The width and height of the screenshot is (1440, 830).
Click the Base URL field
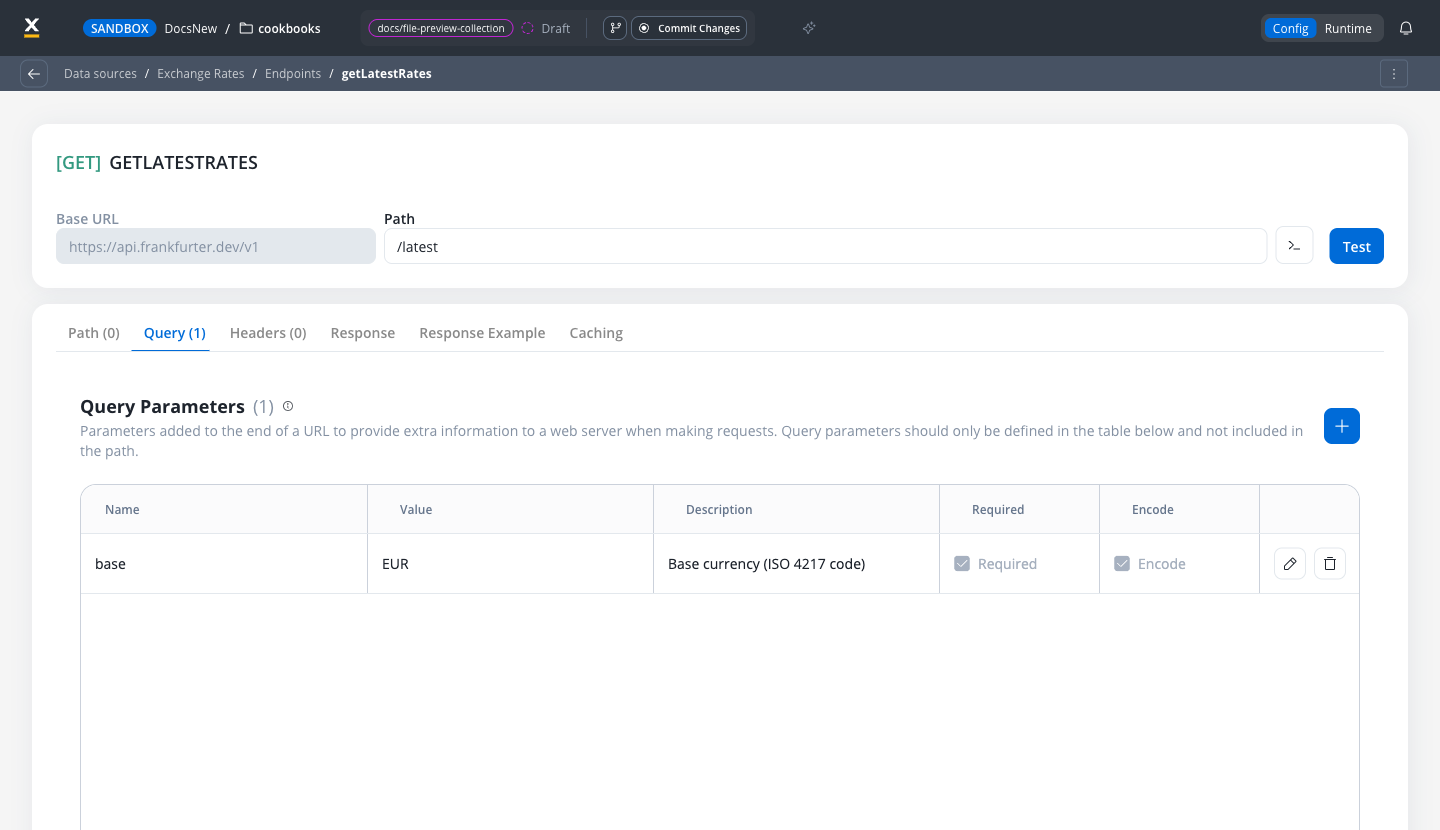click(216, 246)
